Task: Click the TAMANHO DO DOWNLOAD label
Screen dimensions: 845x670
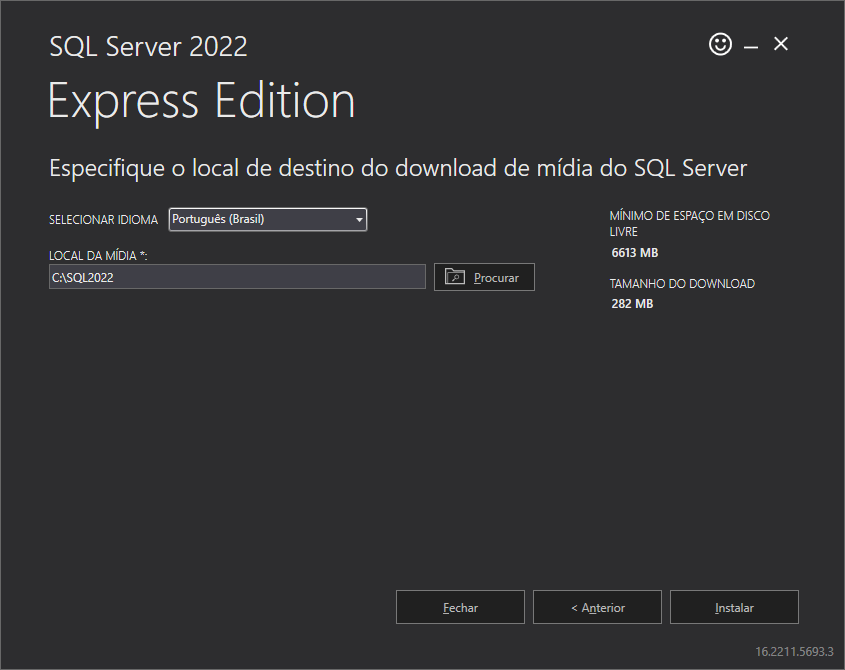Action: click(x=682, y=284)
